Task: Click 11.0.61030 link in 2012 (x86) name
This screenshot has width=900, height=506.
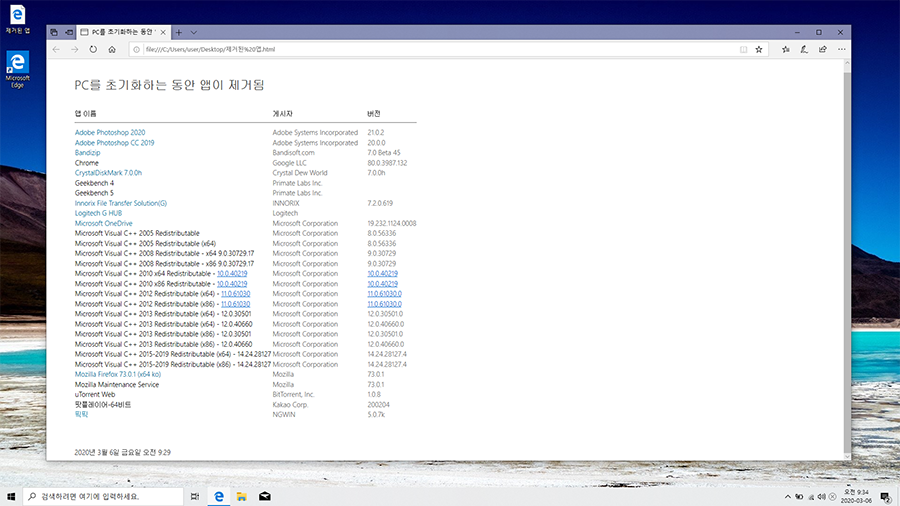Action: tap(235, 304)
